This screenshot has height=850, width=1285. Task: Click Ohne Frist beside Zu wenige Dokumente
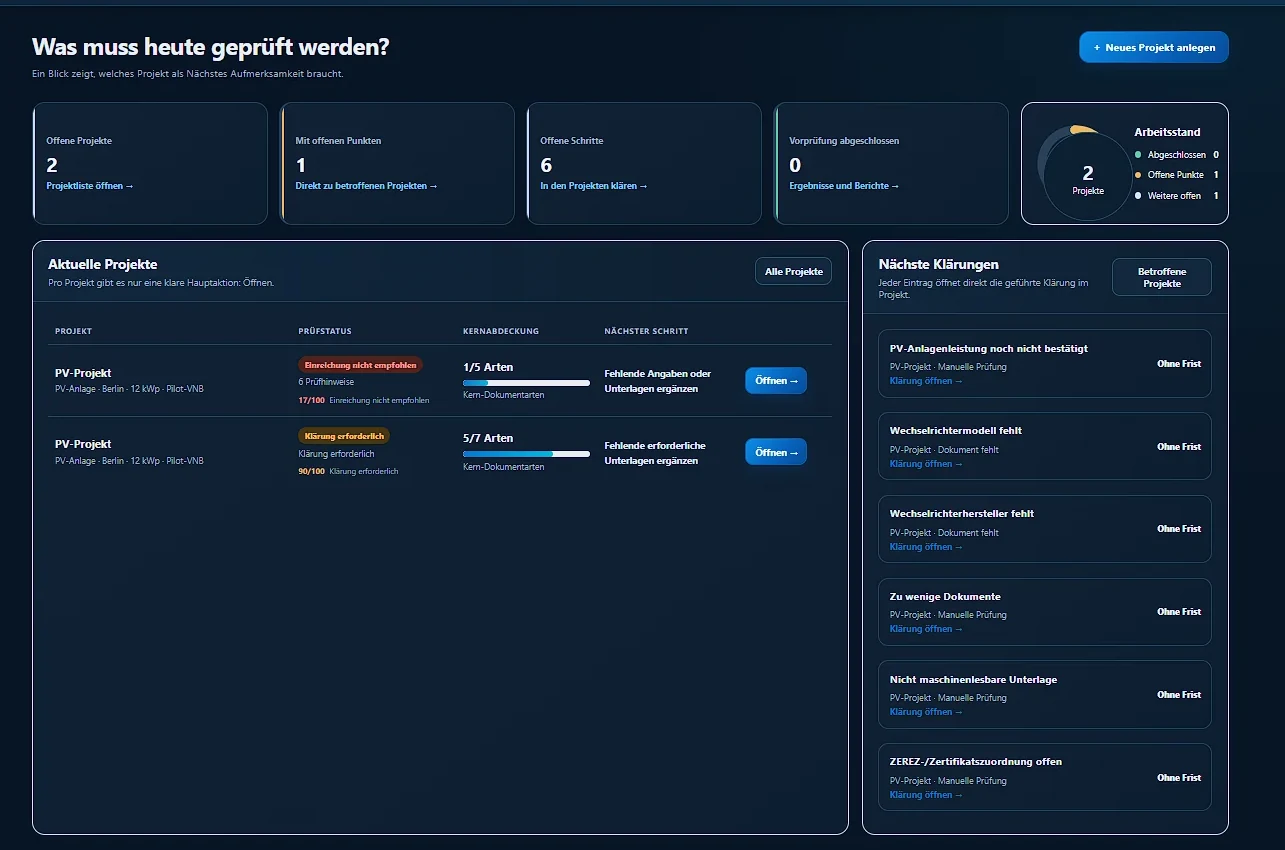point(1179,612)
